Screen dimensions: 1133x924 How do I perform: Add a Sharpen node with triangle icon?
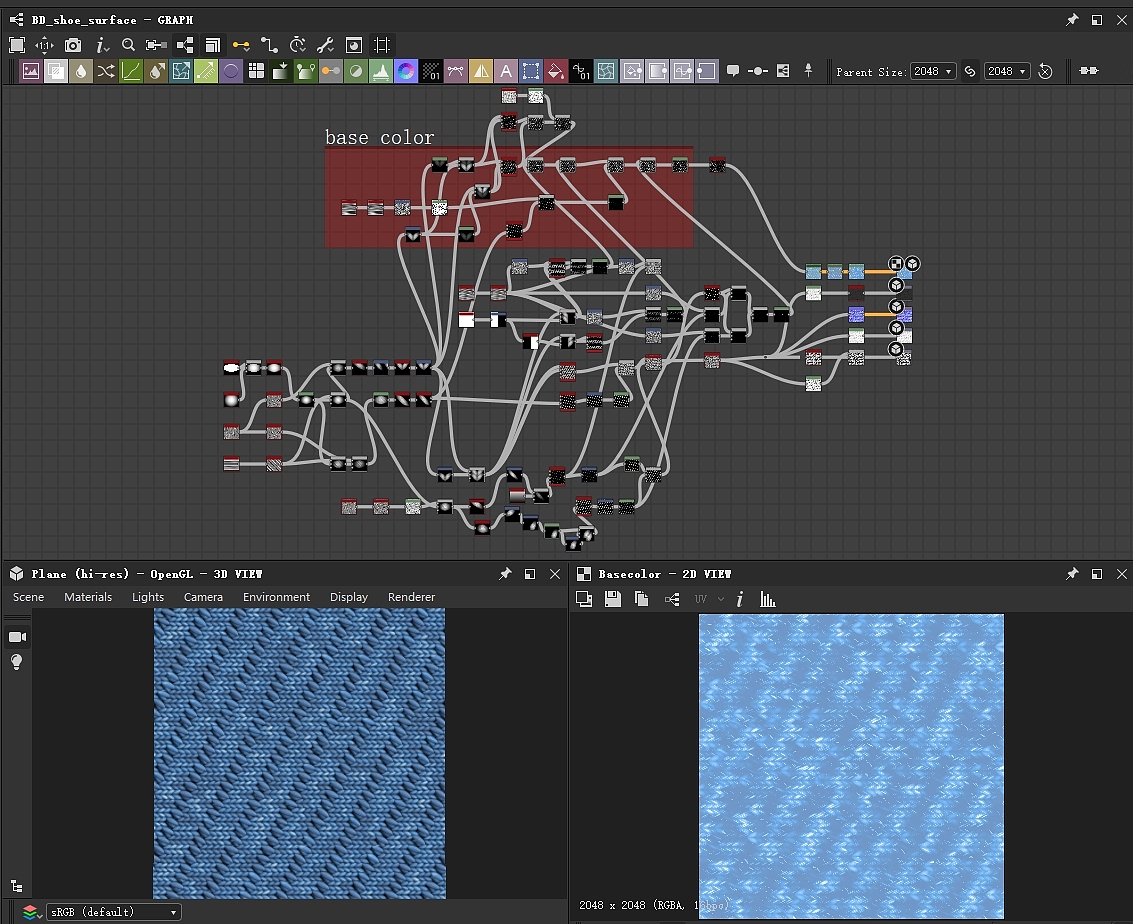(x=481, y=71)
